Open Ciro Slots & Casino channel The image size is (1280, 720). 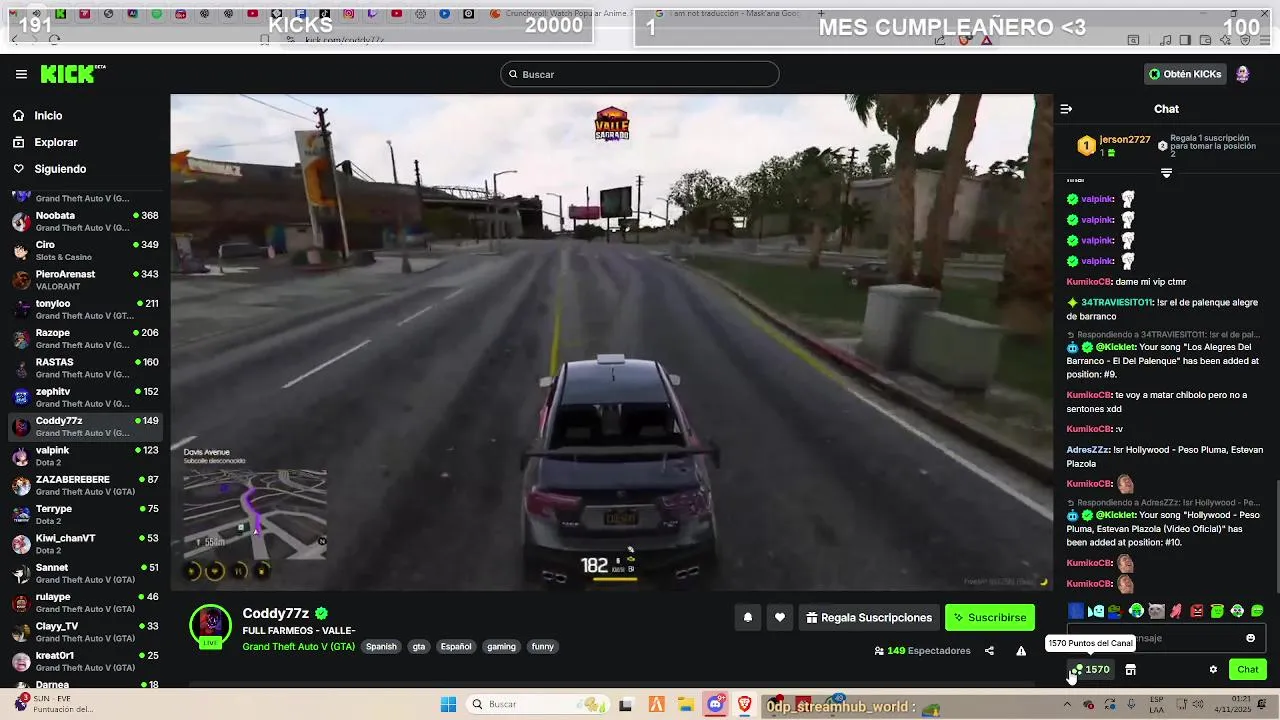(x=85, y=251)
